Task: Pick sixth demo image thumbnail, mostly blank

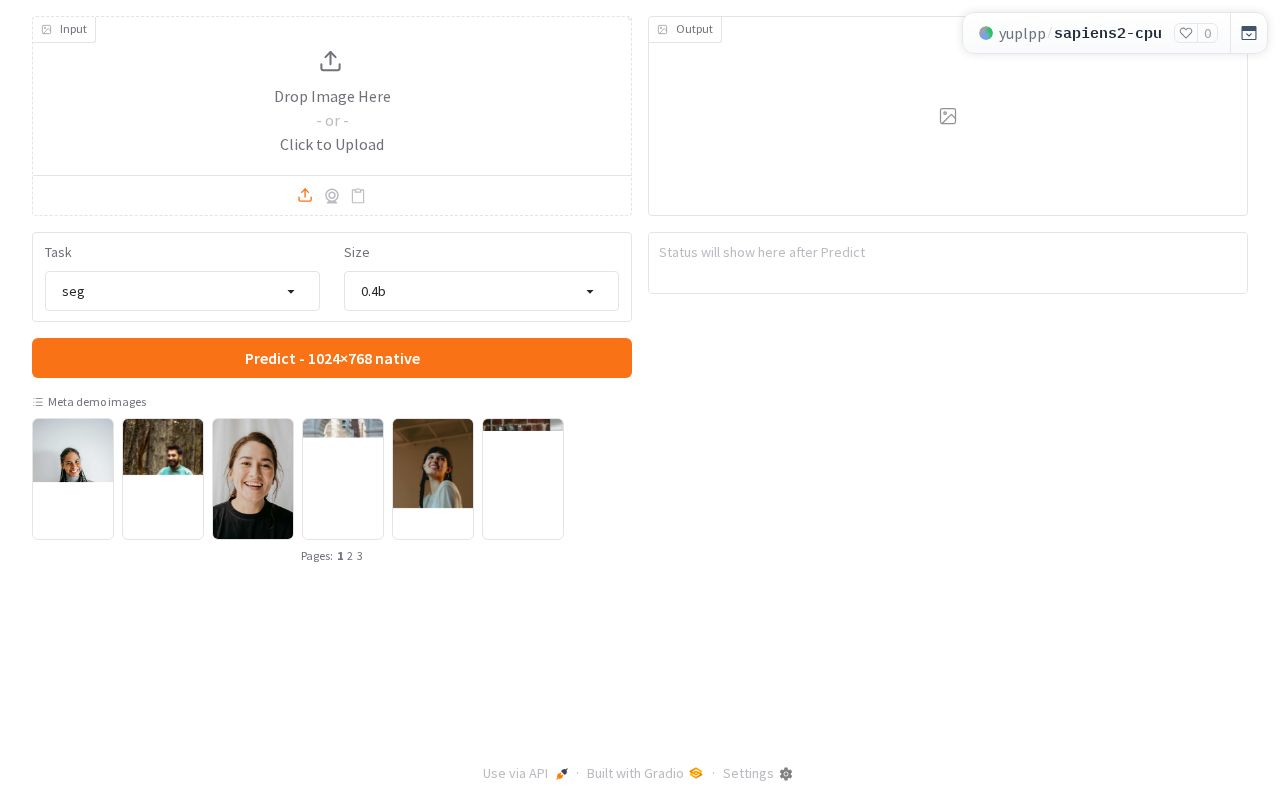Action: [x=523, y=479]
